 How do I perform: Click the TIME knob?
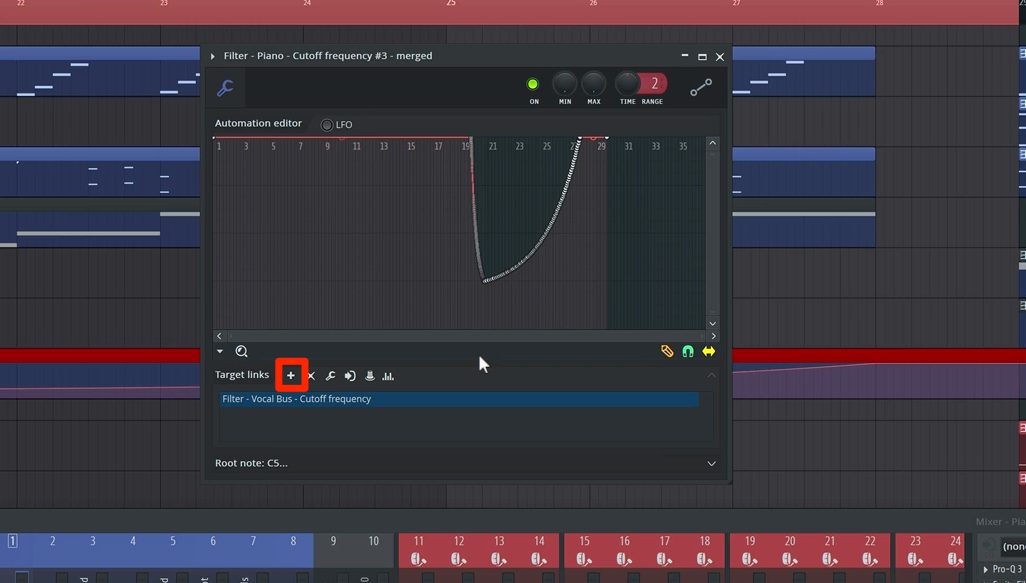click(x=627, y=84)
